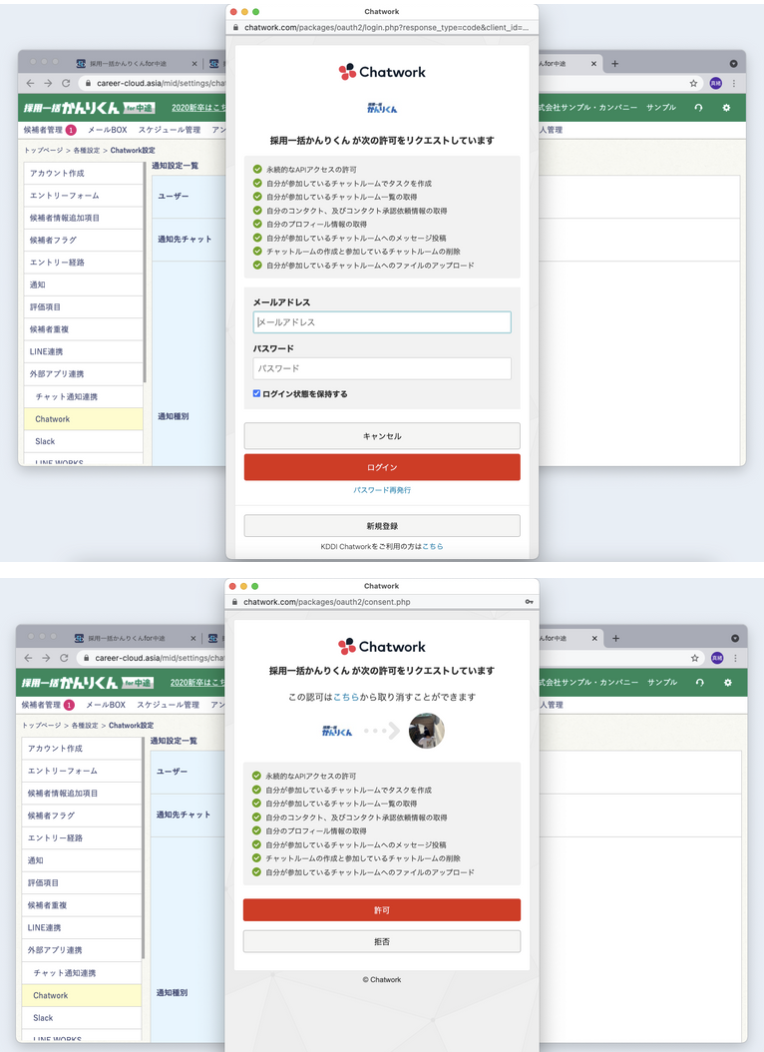Click refresh arrow in green header behind login popup

[x=698, y=107]
